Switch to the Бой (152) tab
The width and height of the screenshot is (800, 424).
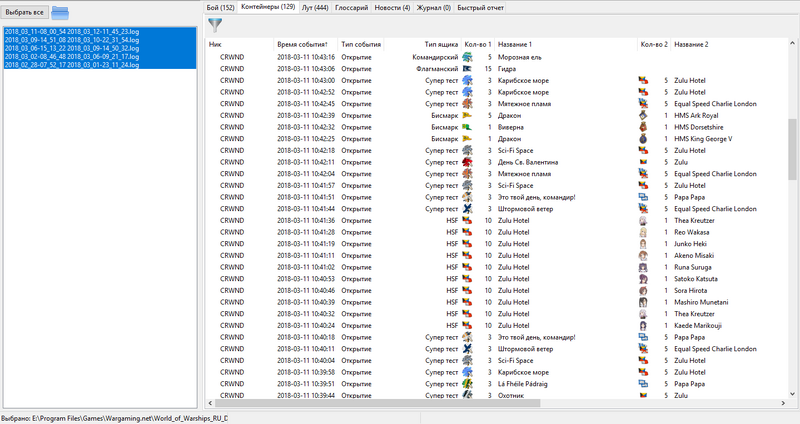pos(221,7)
